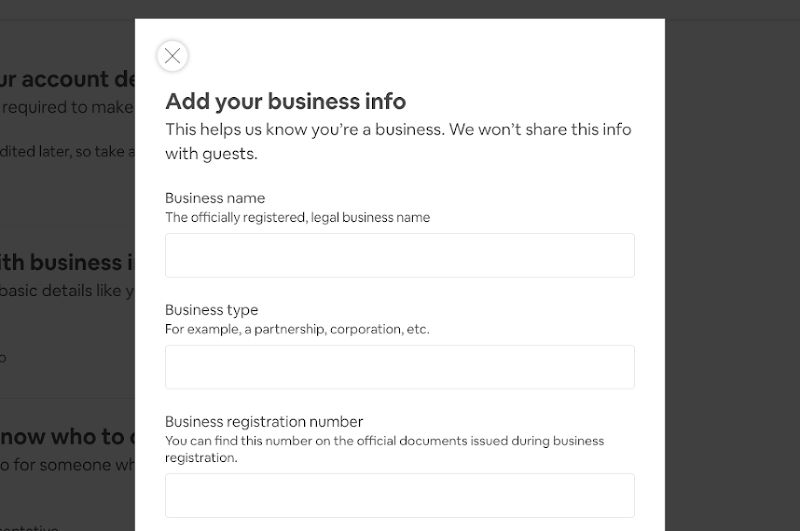
Task: Click the "partnership, corporation, etc." helper text
Action: tap(341, 329)
